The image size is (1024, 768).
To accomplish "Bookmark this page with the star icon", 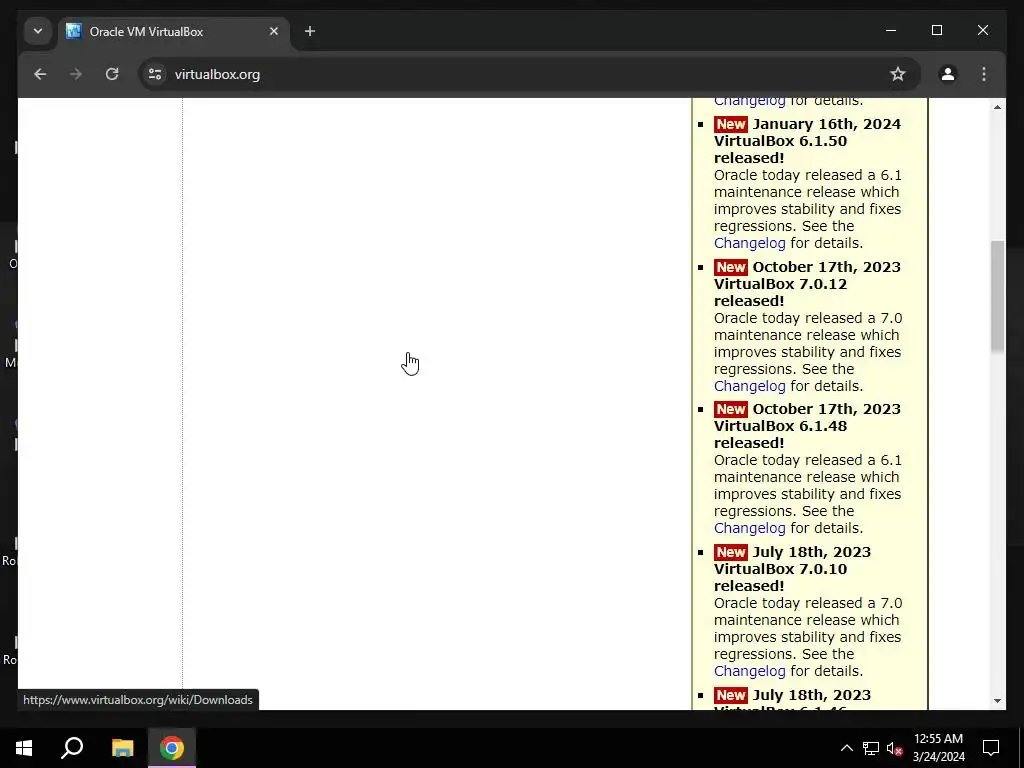I will pos(898,74).
